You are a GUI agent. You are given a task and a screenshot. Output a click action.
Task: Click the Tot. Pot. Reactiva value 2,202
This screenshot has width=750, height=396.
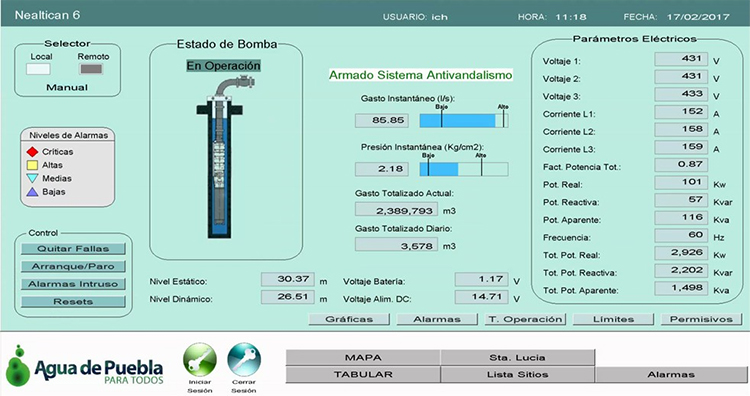pos(681,271)
